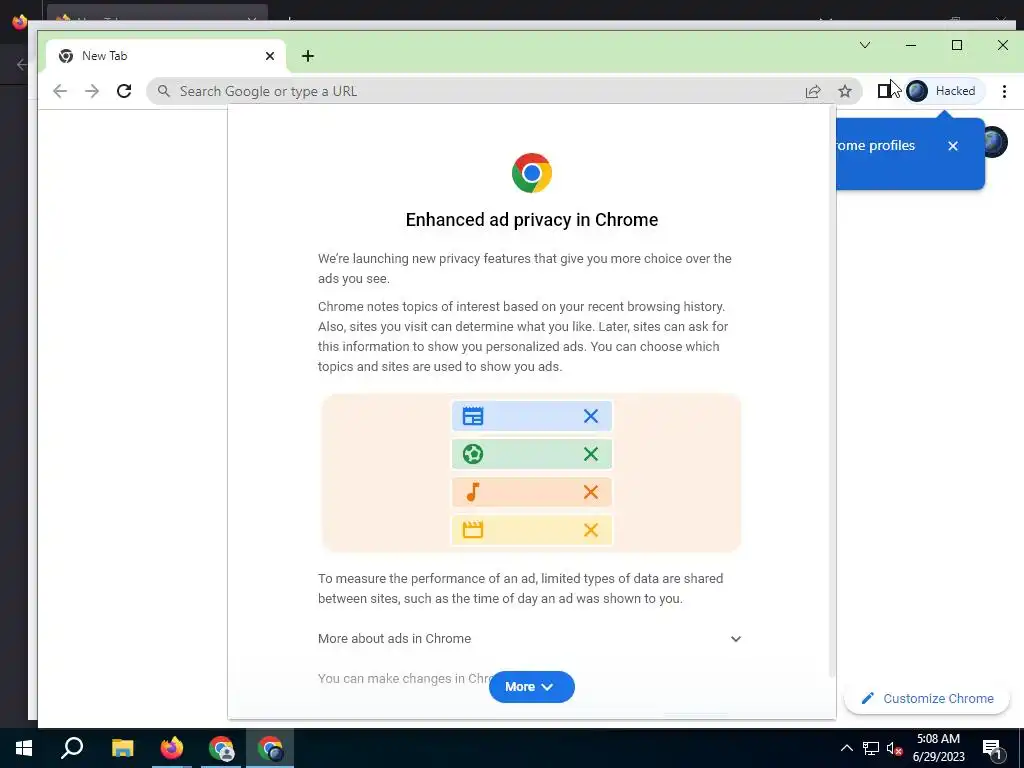Click the blue news topic icon

473,416
